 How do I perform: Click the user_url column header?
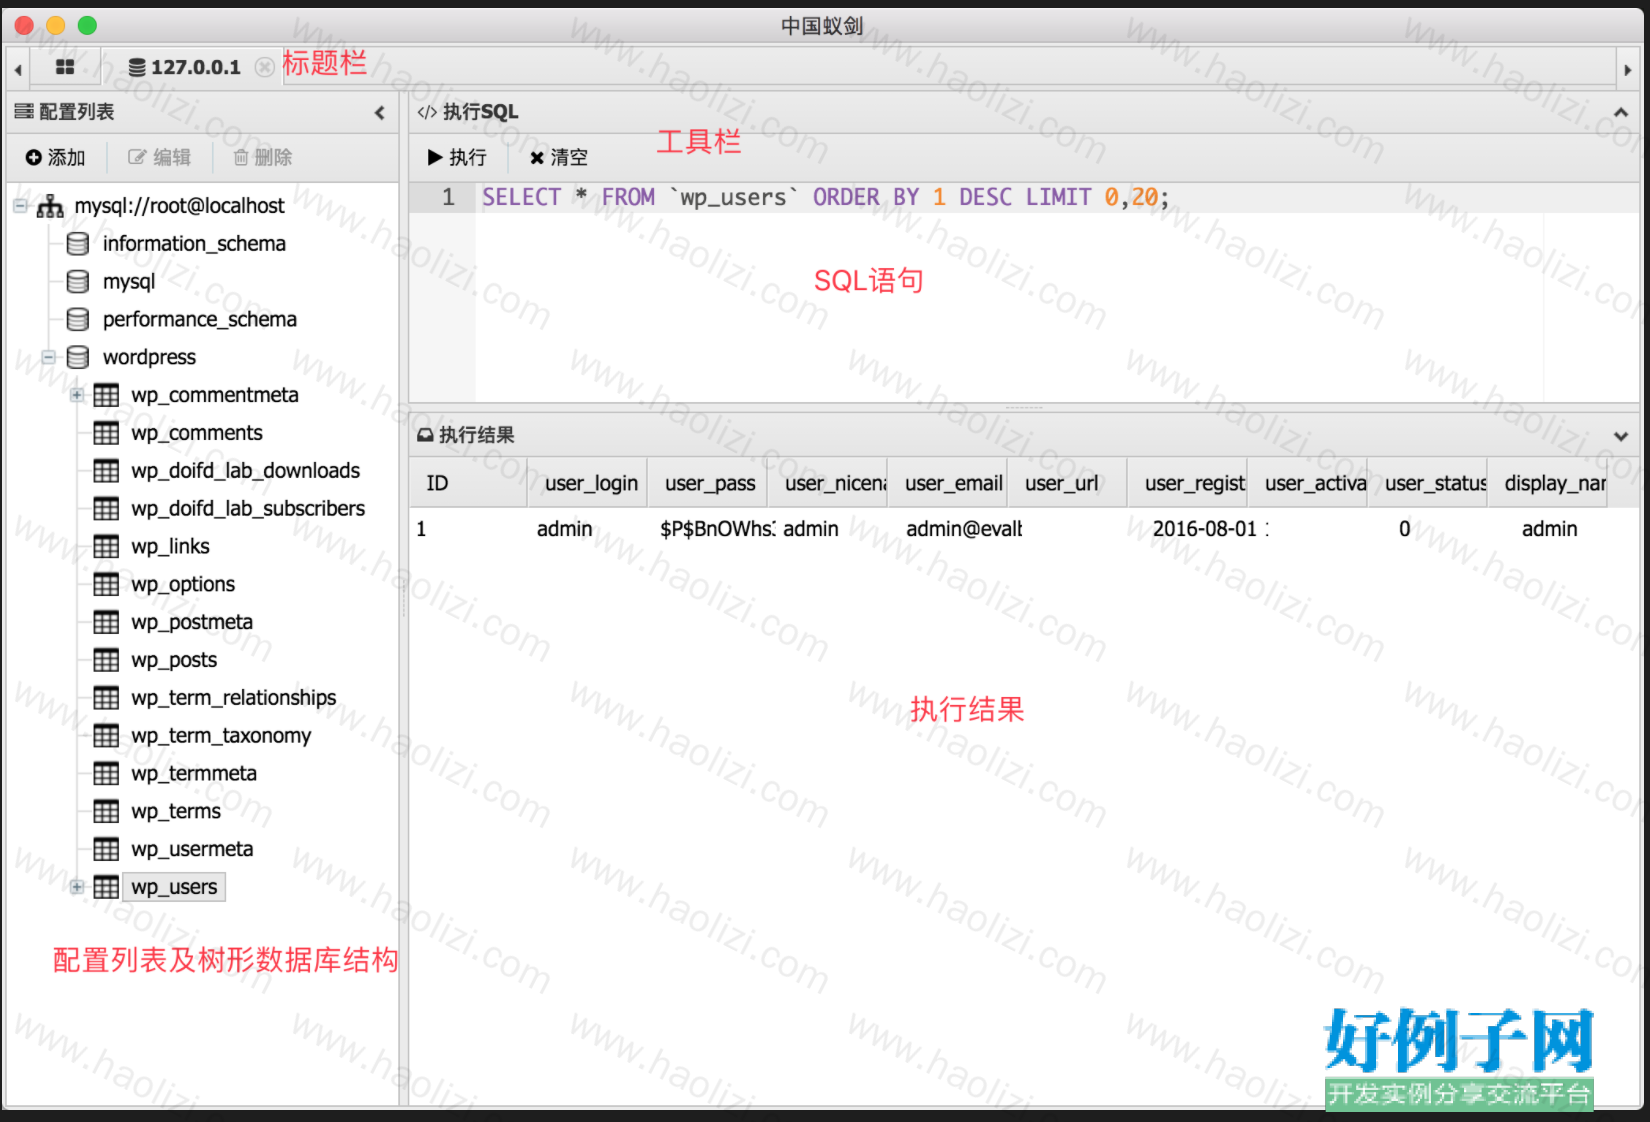tap(1068, 484)
